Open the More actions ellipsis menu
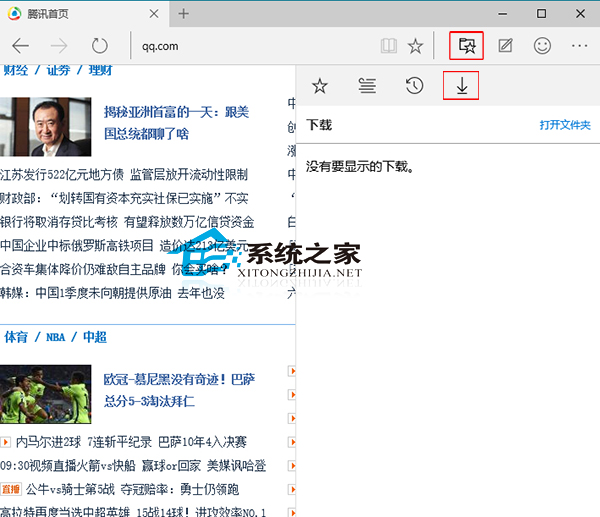 click(x=579, y=46)
